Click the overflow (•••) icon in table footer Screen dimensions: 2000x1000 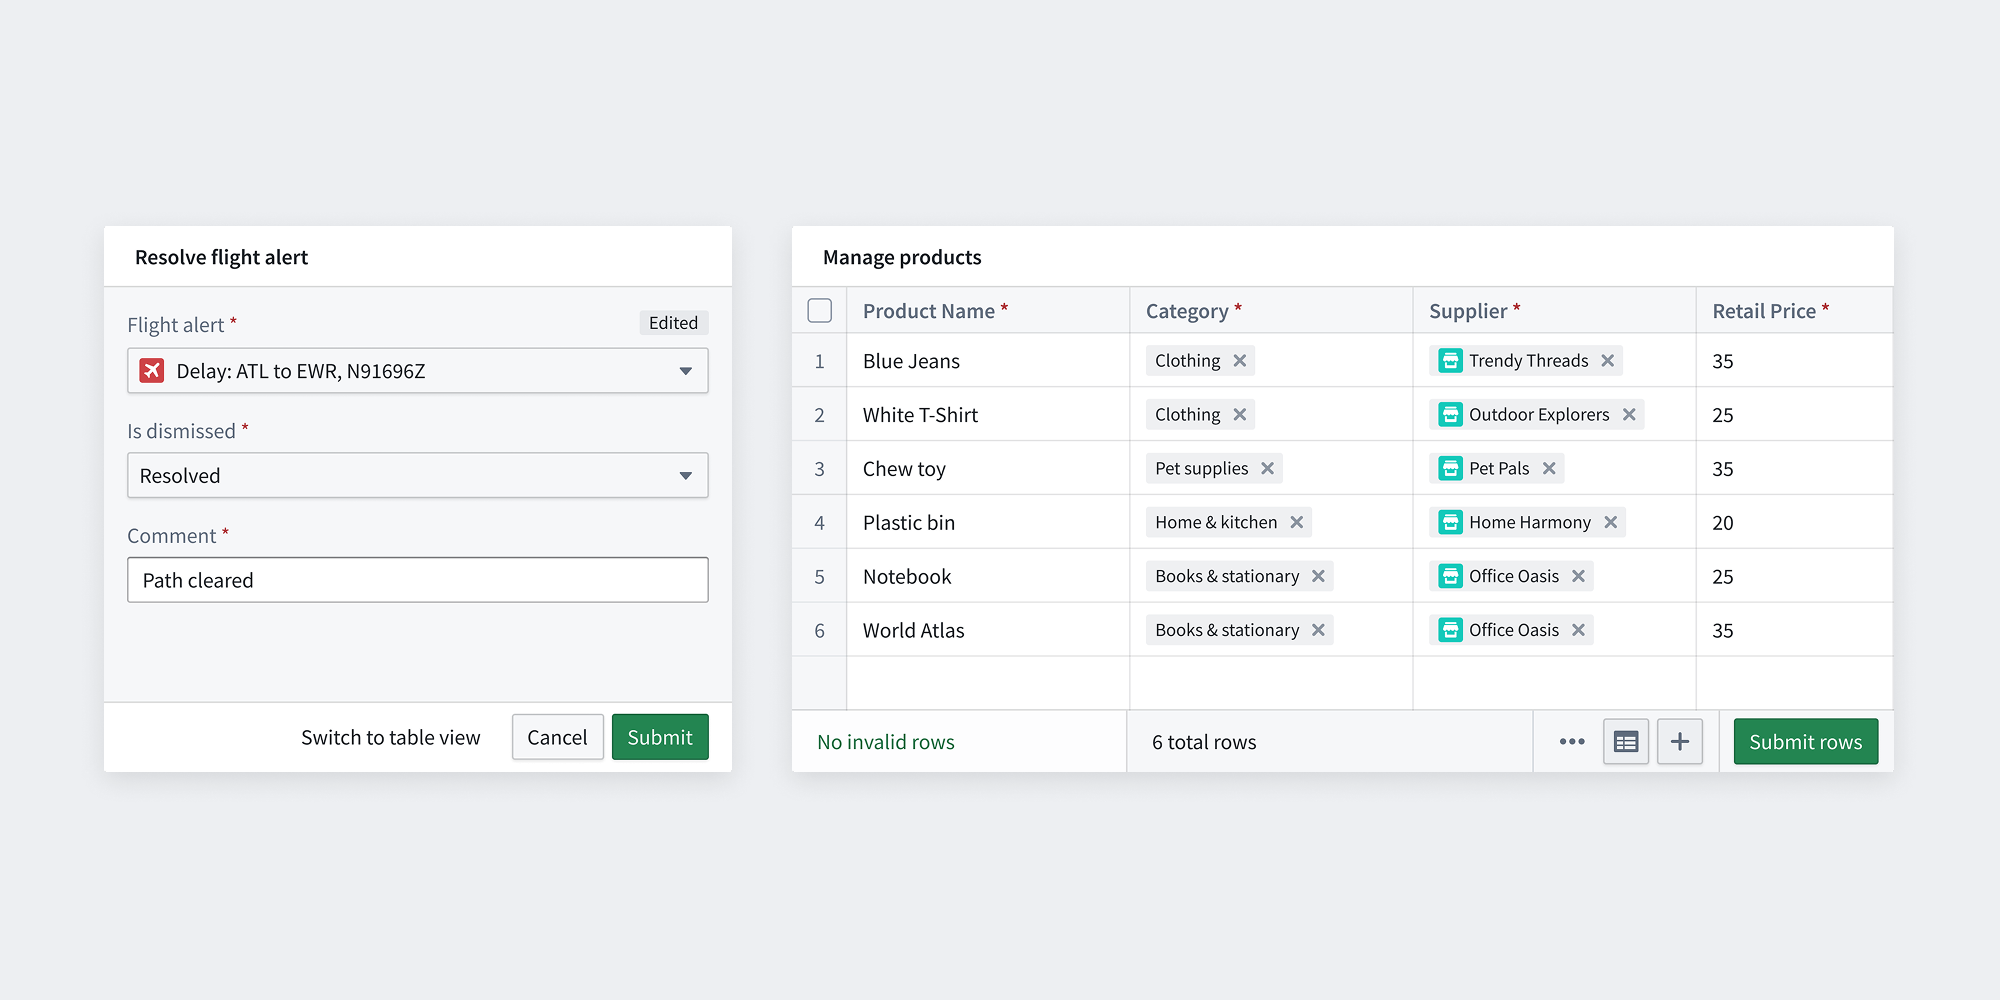(x=1571, y=741)
